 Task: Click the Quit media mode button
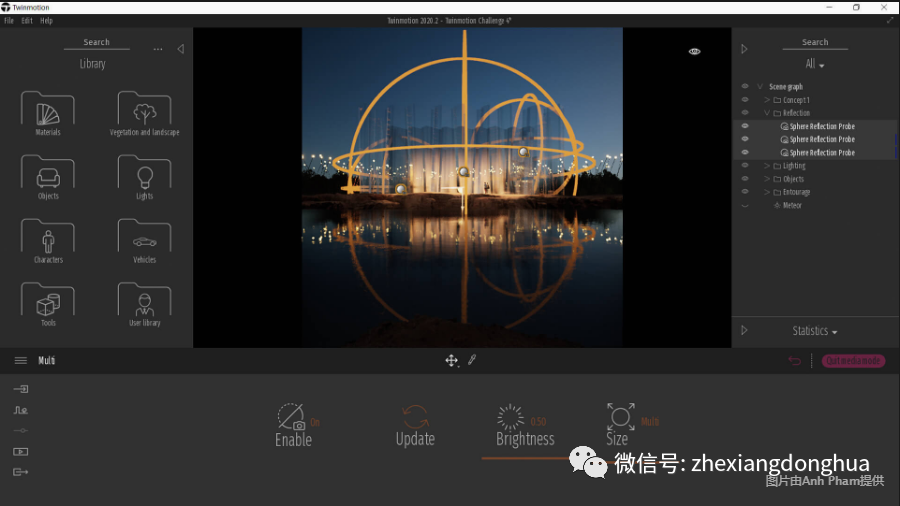tap(854, 361)
